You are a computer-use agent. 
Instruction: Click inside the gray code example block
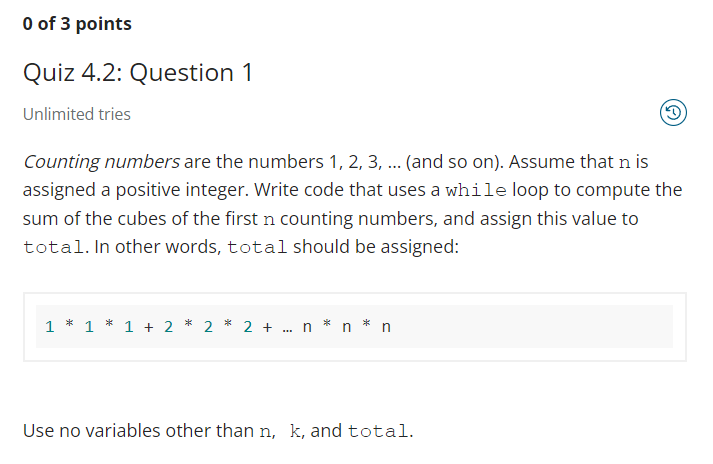[x=354, y=327]
